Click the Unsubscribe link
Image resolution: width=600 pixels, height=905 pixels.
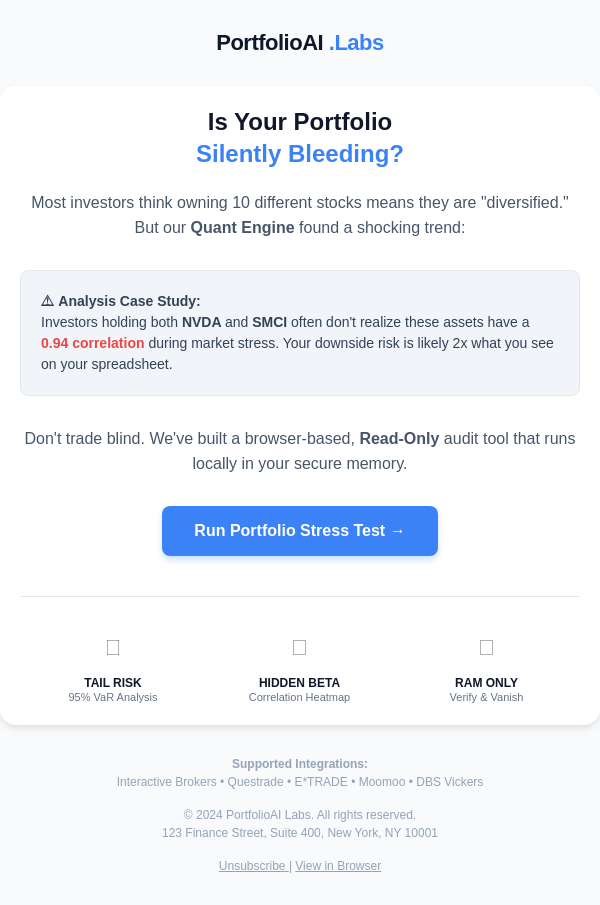tap(253, 866)
